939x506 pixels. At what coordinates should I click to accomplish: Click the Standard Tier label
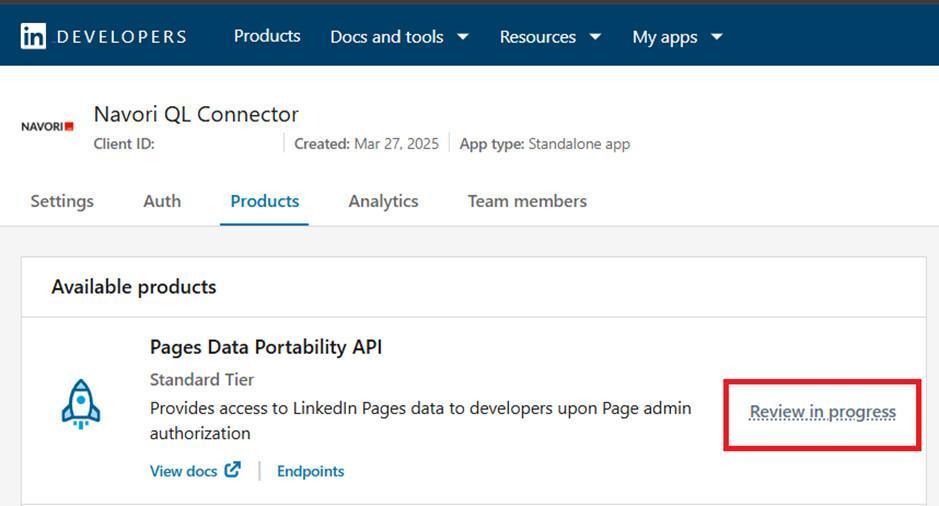point(202,380)
